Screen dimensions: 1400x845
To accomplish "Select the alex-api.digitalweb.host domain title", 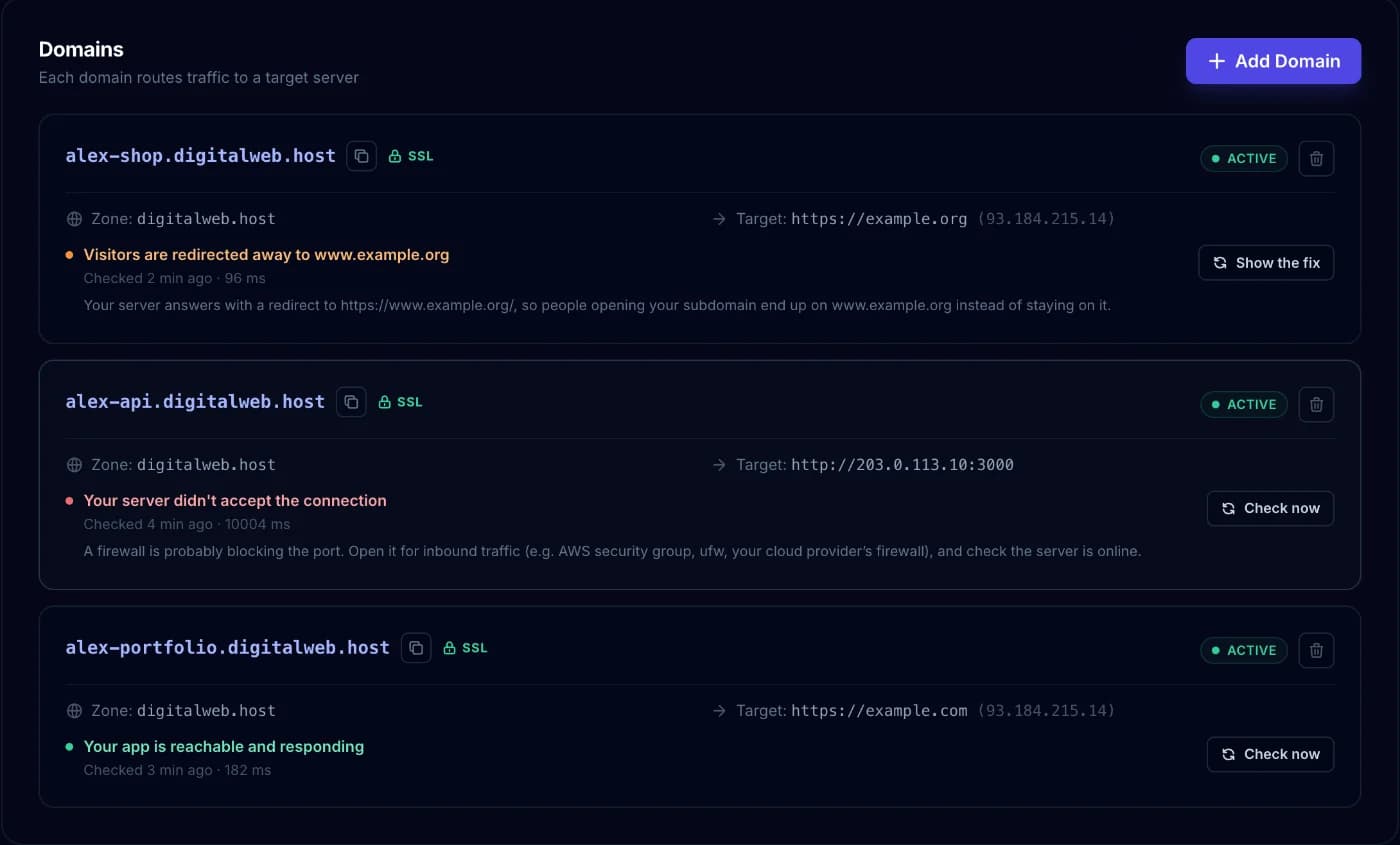I will coord(195,402).
